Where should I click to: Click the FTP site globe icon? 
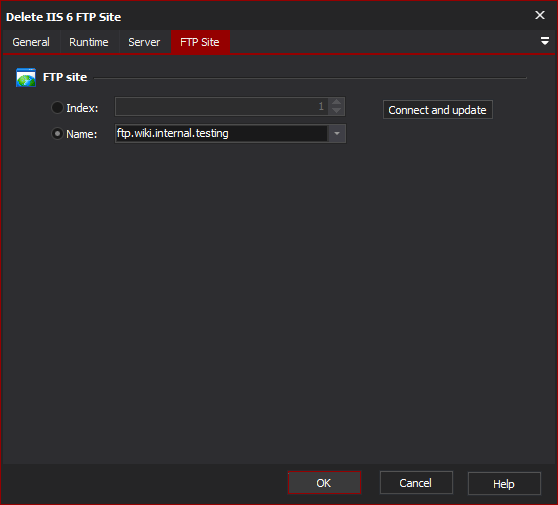point(26,77)
